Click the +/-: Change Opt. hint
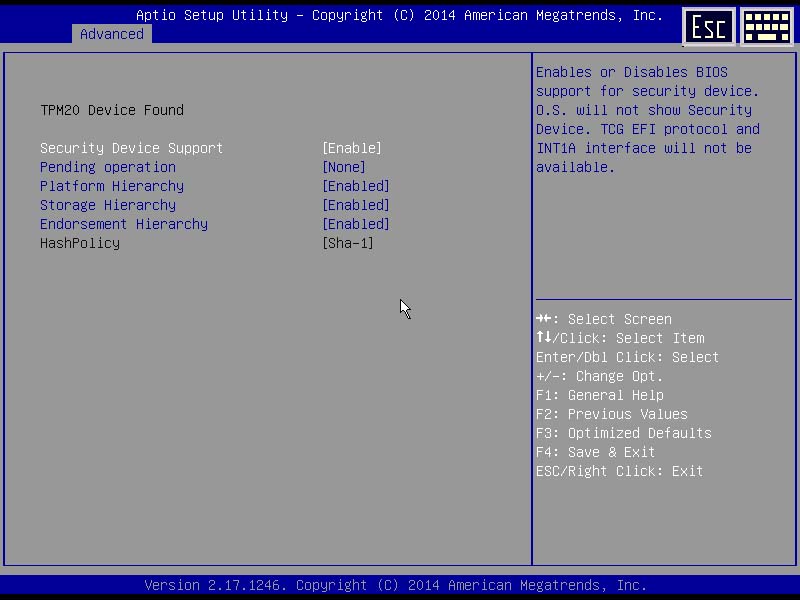Screen dimensions: 800x600 coord(599,377)
